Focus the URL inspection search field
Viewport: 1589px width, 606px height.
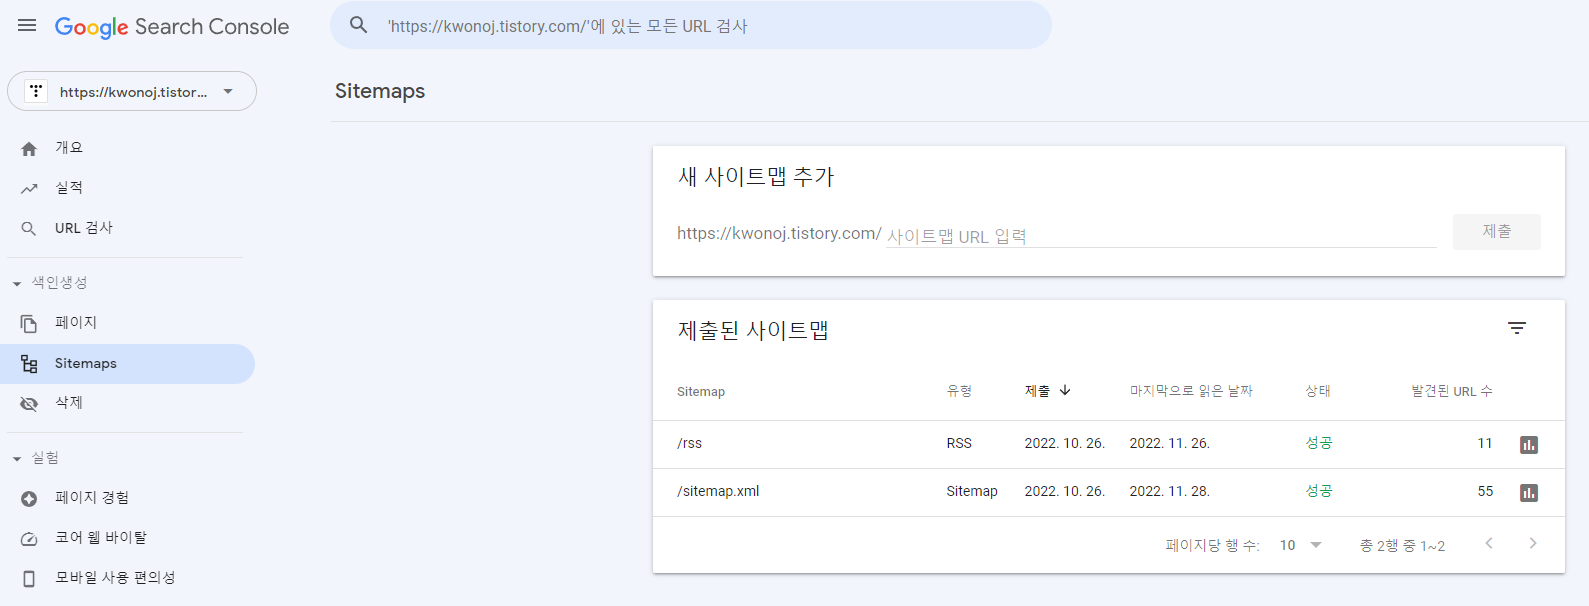[690, 26]
